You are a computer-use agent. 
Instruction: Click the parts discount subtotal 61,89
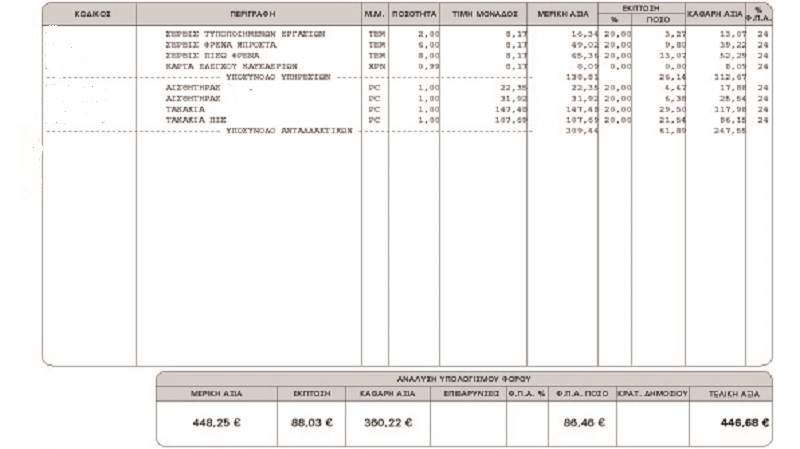(672, 131)
